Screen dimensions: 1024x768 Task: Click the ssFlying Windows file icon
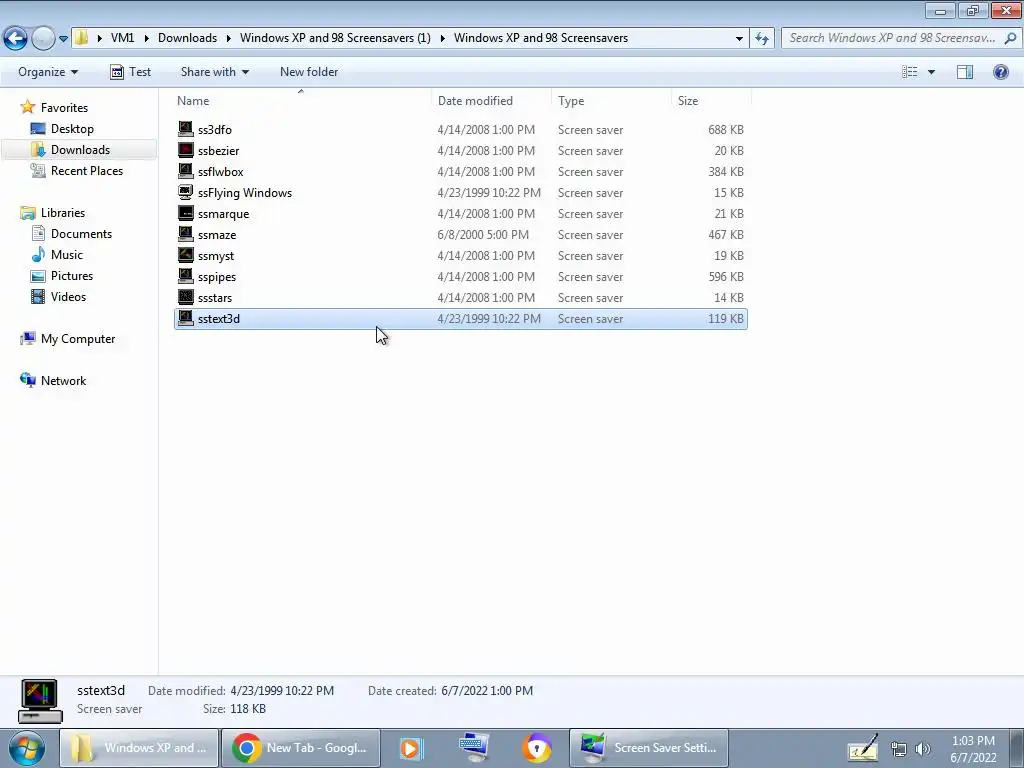coord(186,192)
